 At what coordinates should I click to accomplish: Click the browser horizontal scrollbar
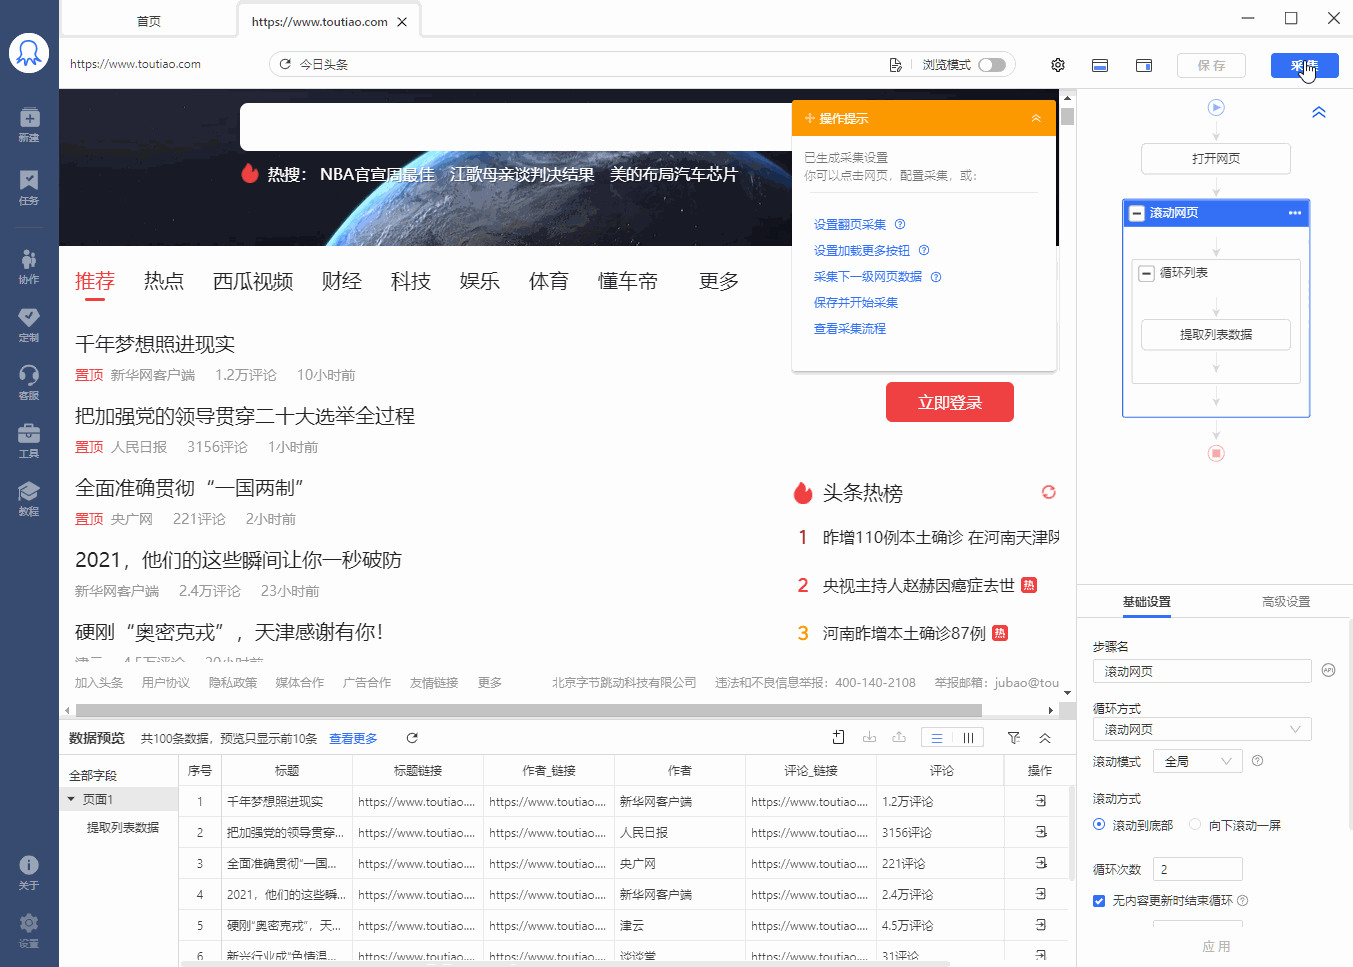click(x=528, y=710)
